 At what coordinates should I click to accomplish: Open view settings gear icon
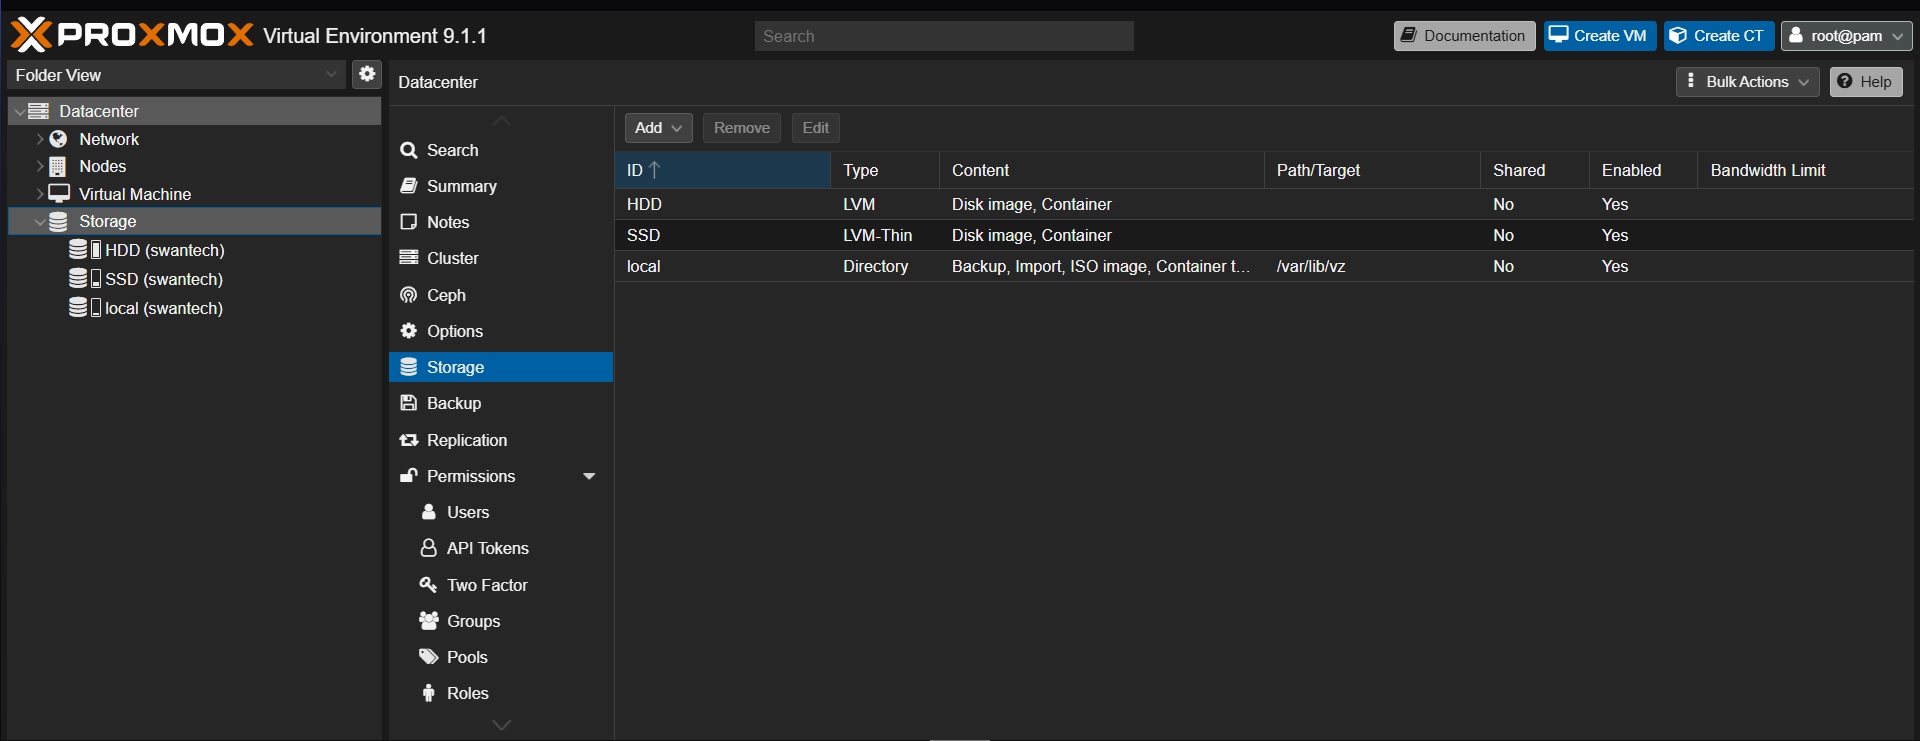point(367,74)
